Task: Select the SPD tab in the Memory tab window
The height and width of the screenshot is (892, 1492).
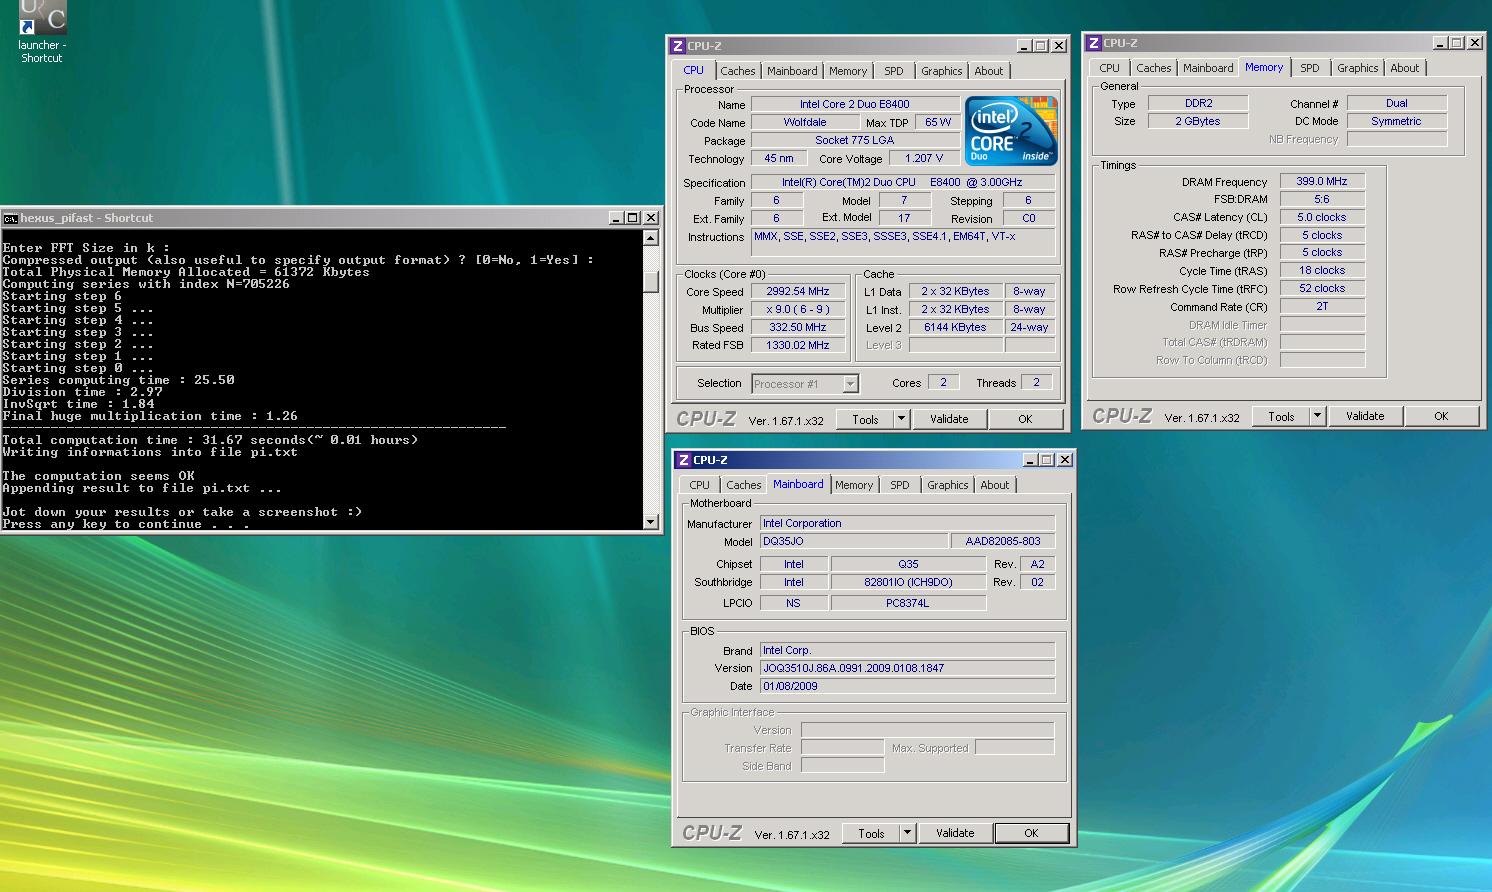Action: (x=1310, y=68)
